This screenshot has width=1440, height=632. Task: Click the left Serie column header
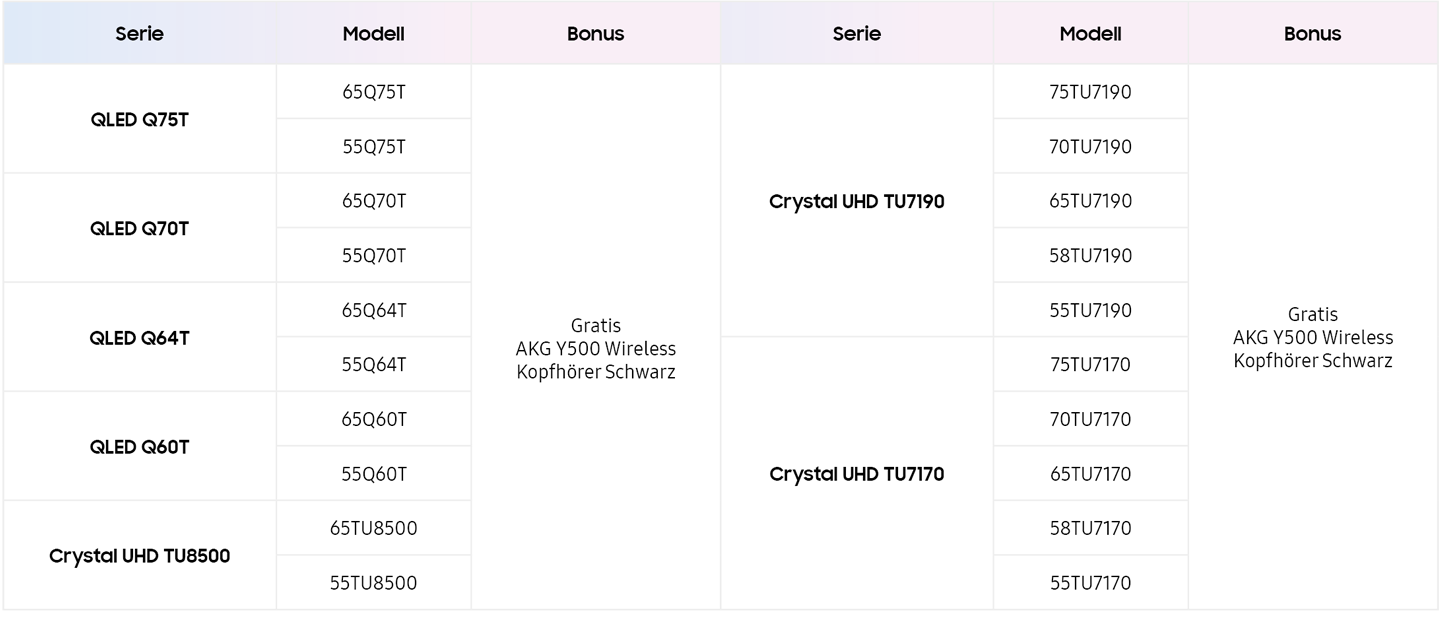point(139,33)
